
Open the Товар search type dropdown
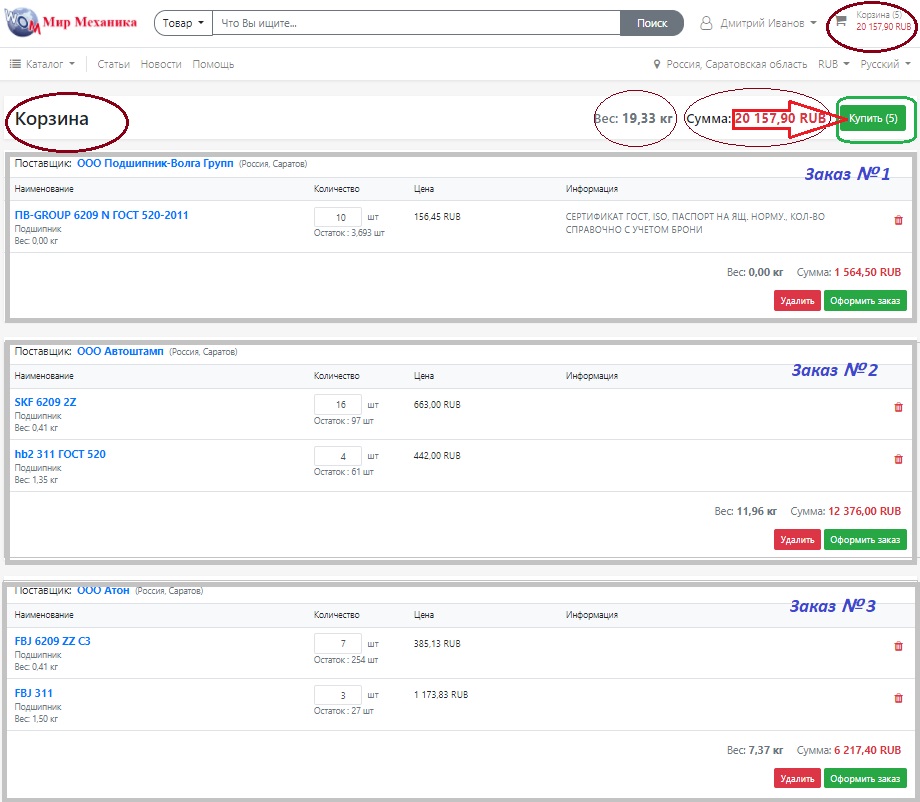[183, 23]
